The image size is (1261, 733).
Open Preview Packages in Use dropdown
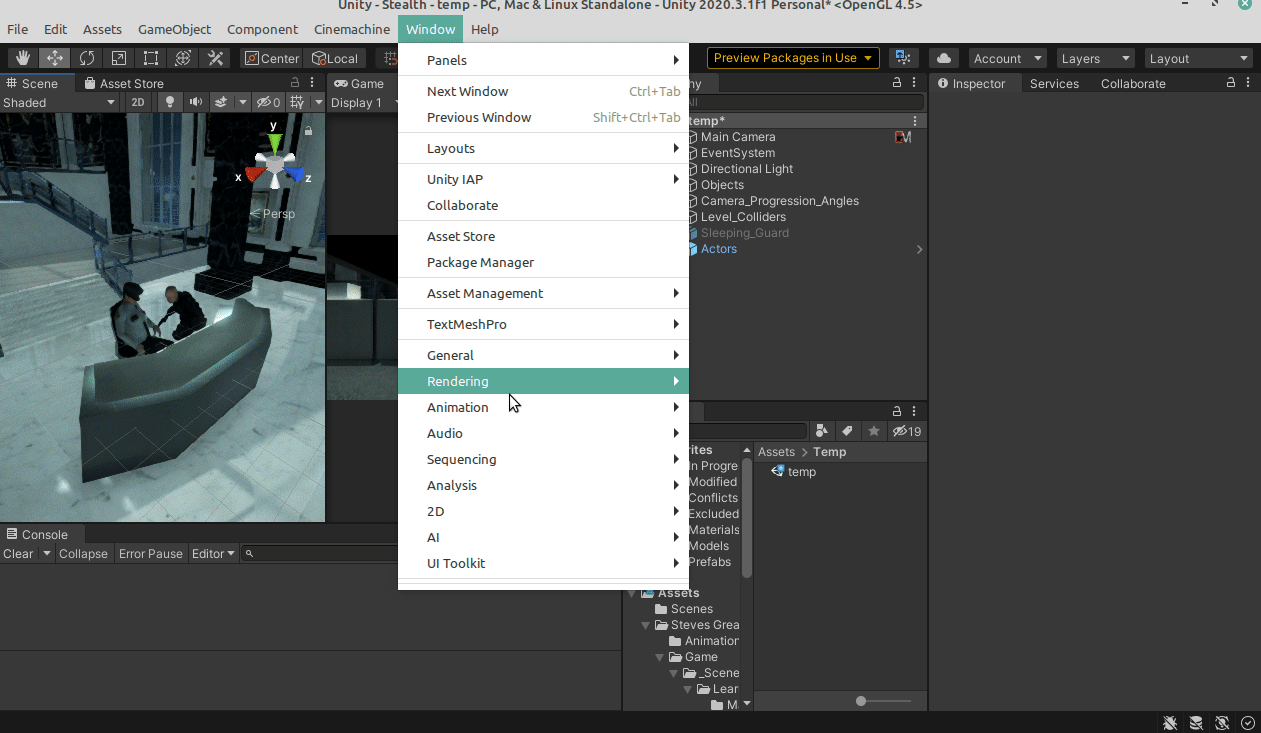[x=793, y=58]
